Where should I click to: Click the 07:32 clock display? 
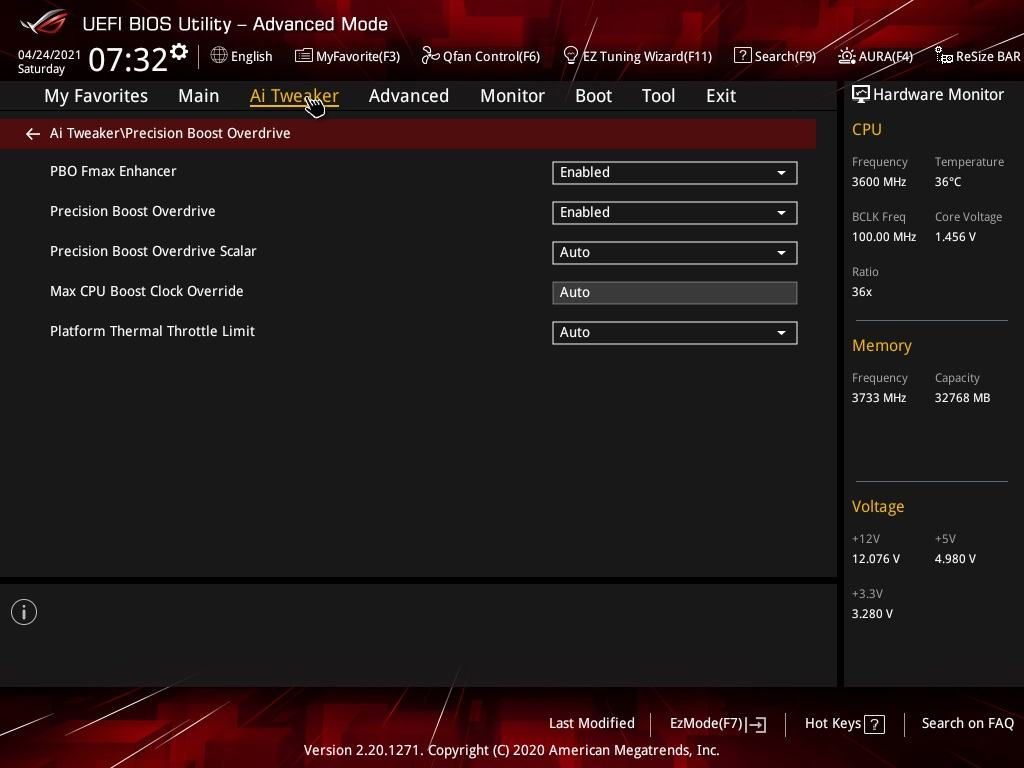tap(128, 59)
